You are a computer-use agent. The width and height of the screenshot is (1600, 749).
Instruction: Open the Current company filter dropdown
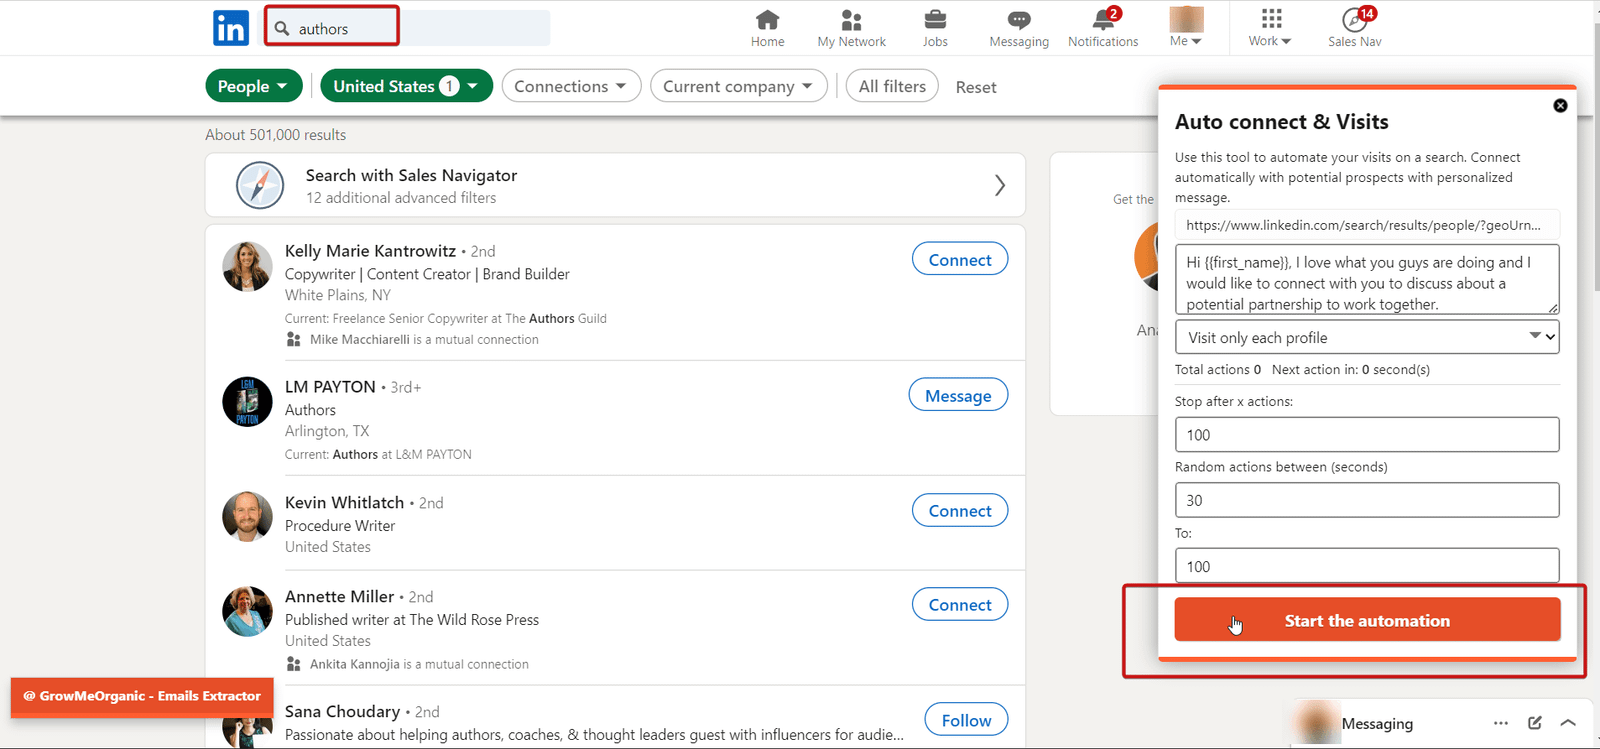pyautogui.click(x=739, y=86)
